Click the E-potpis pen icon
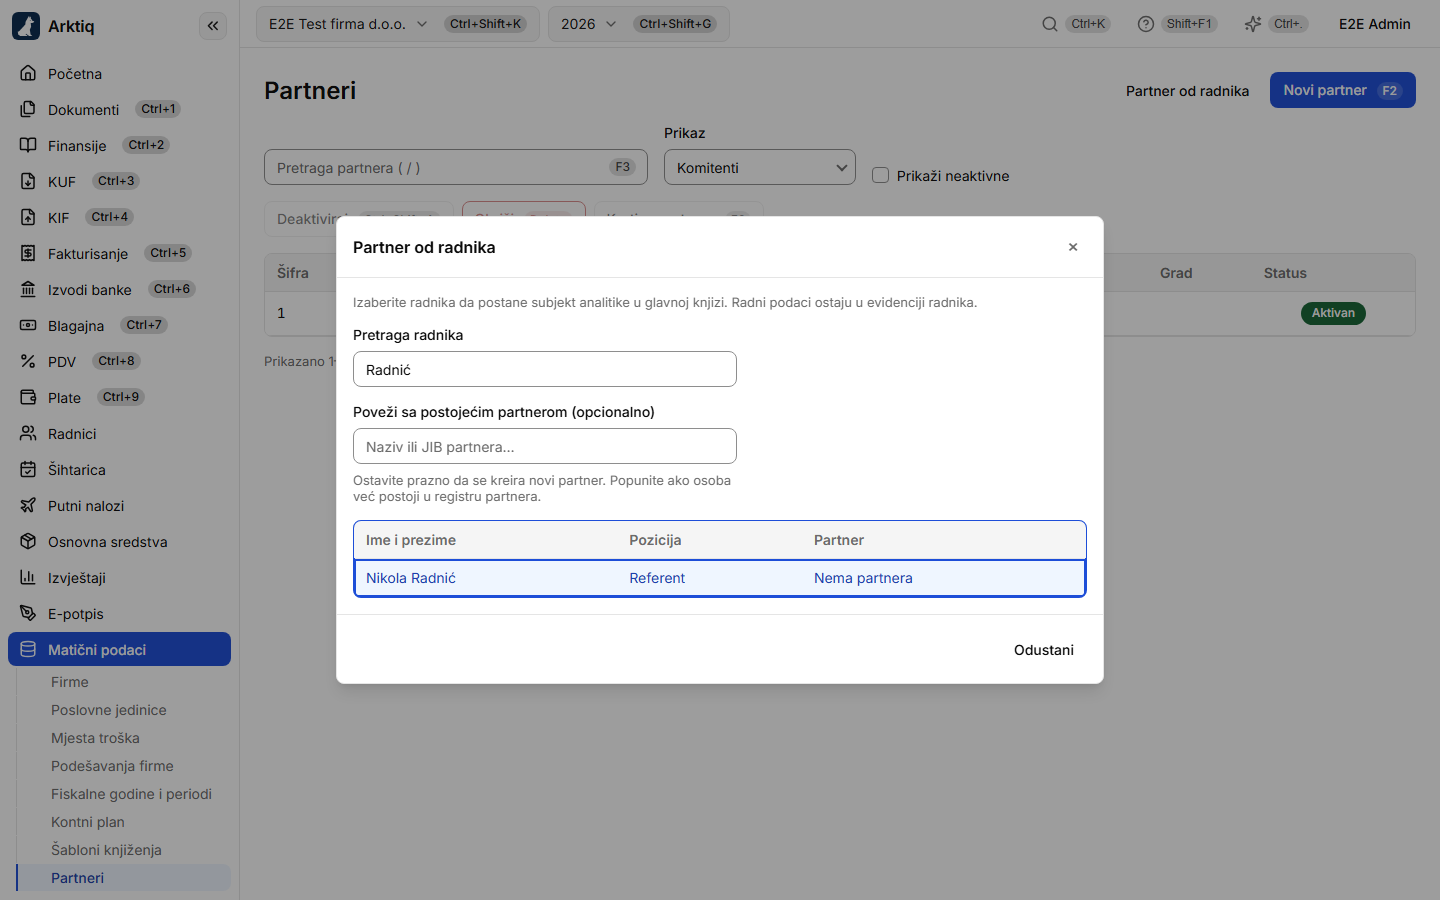Screen dimensions: 1440x900 tap(28, 613)
